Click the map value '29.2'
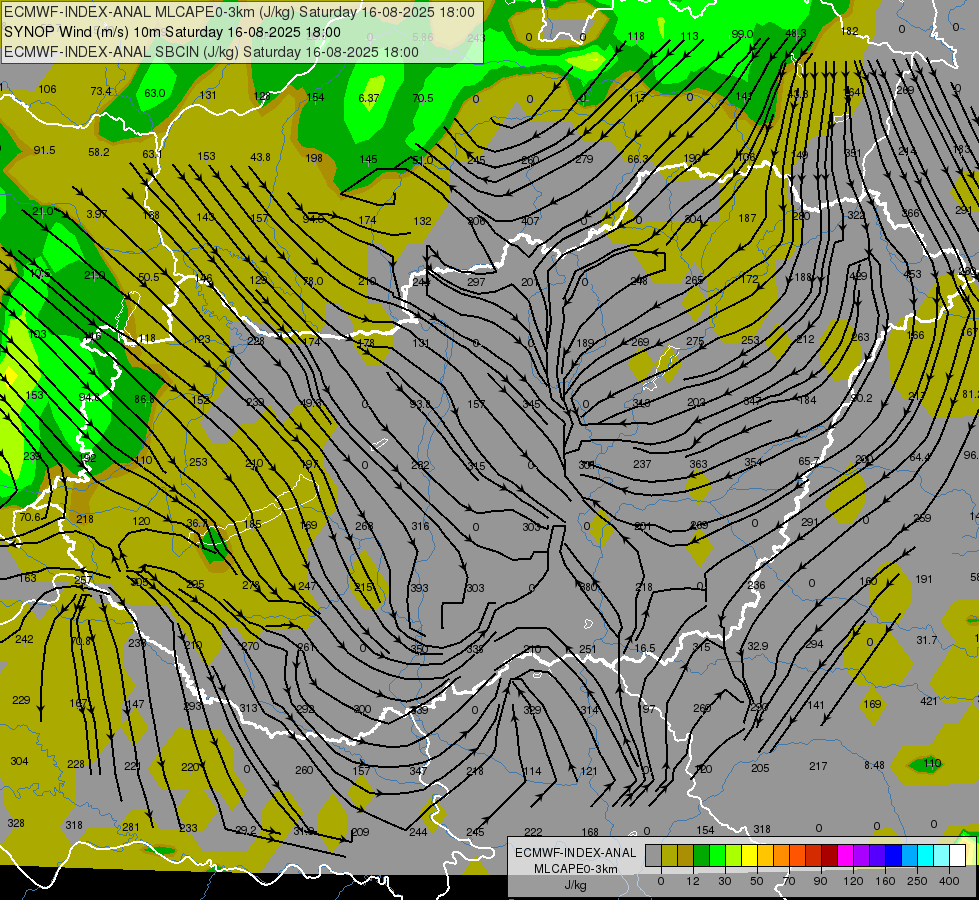This screenshot has width=979, height=900. point(245,830)
